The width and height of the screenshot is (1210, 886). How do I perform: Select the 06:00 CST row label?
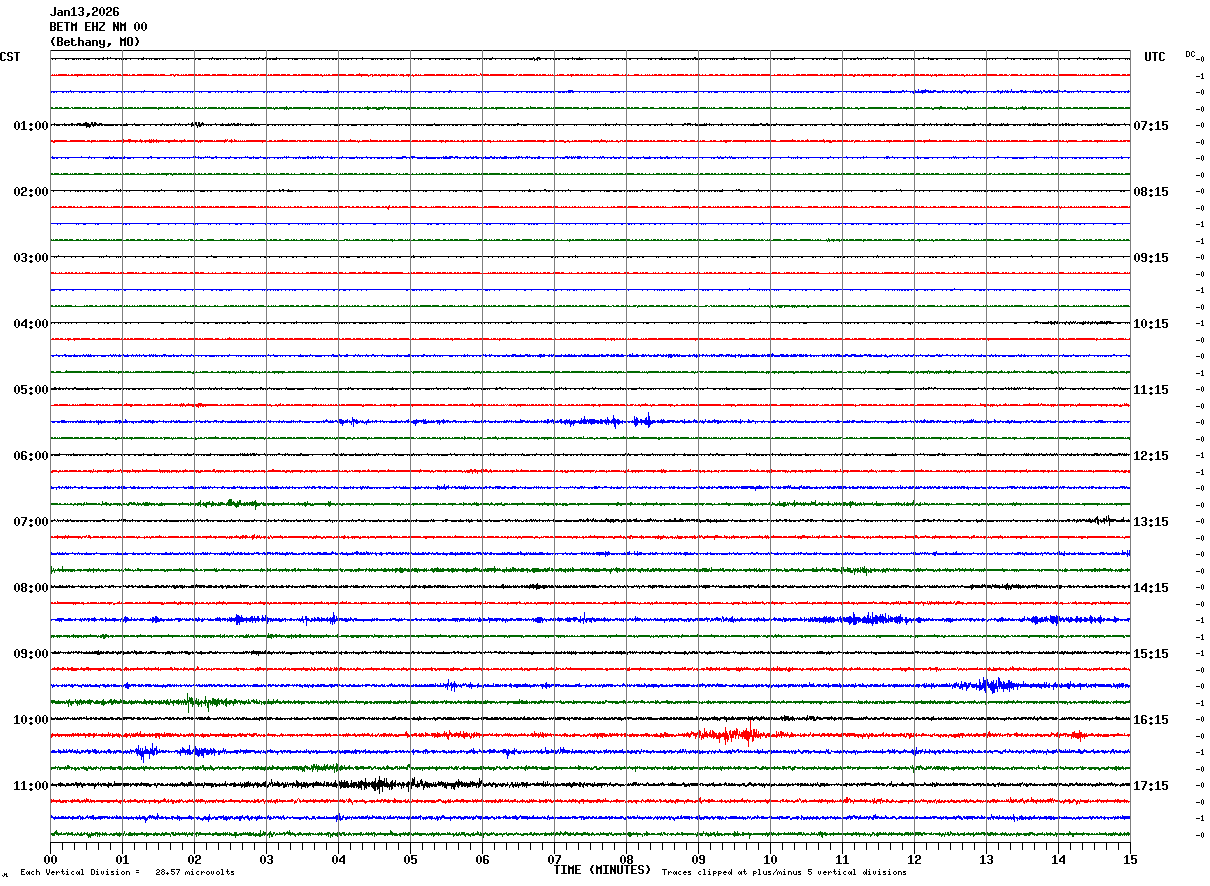(31, 456)
